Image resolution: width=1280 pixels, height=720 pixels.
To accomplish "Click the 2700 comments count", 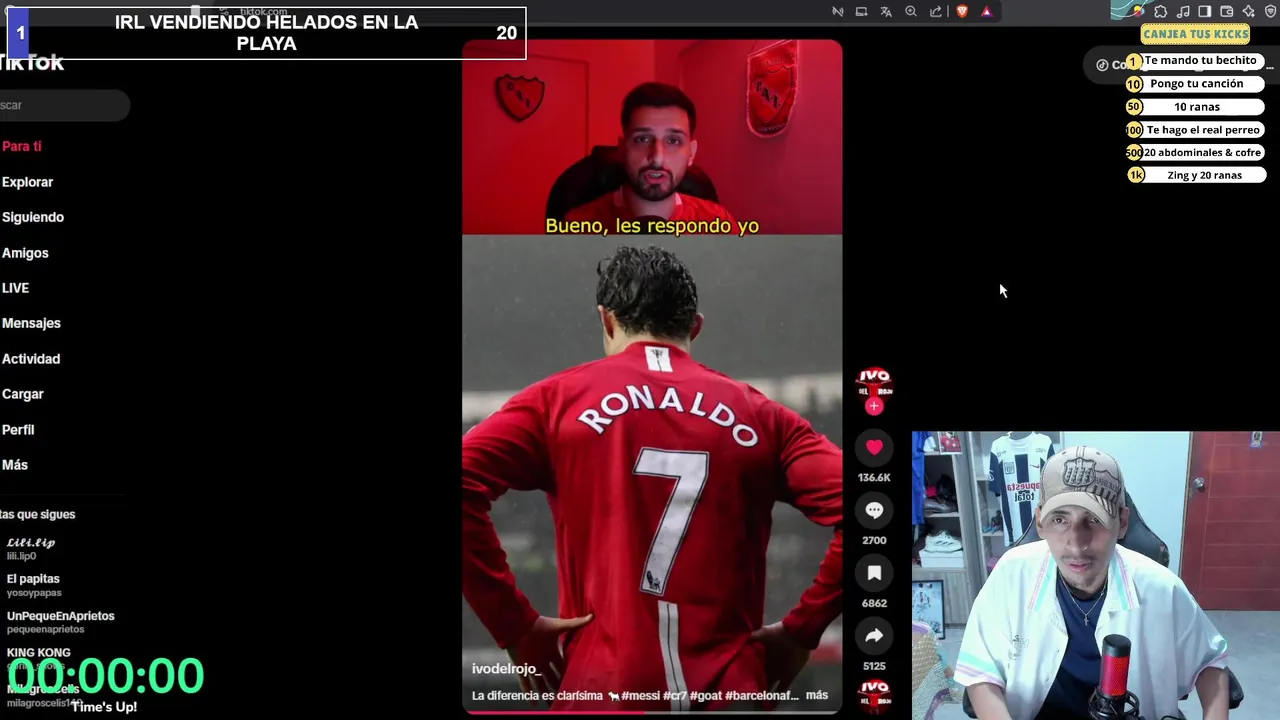I will click(x=874, y=541).
